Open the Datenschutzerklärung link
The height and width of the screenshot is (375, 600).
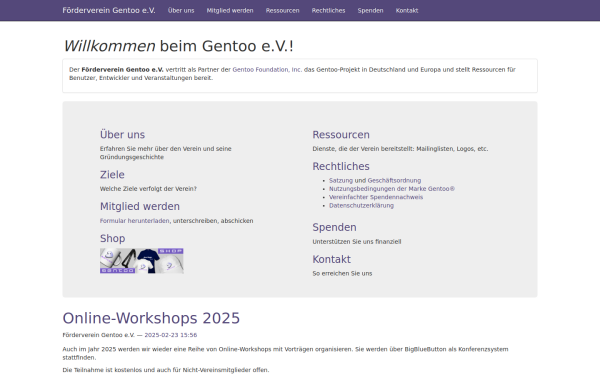click(361, 205)
